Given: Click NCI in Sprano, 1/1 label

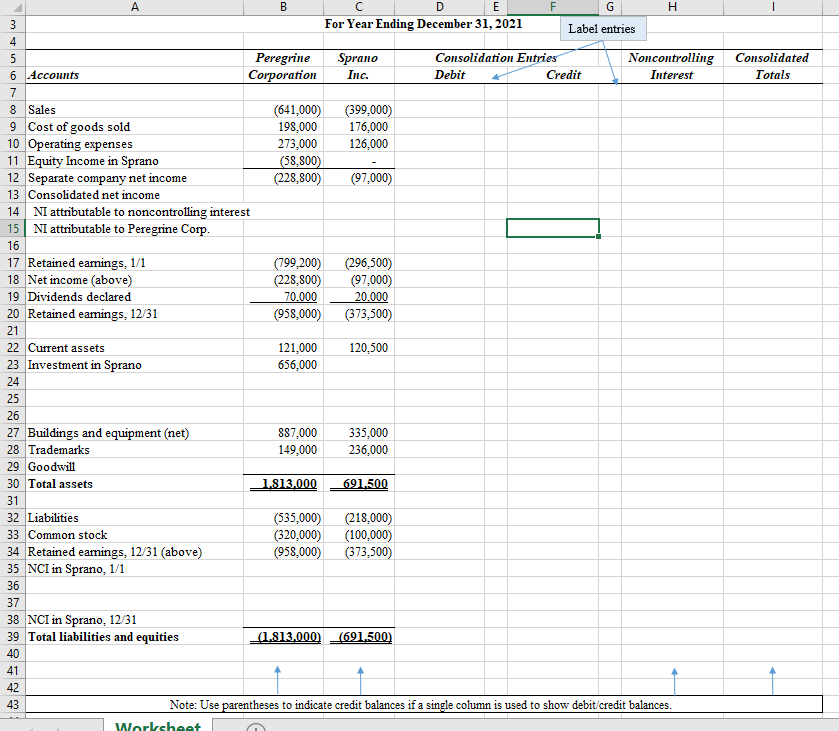Looking at the screenshot, I should tap(76, 569).
